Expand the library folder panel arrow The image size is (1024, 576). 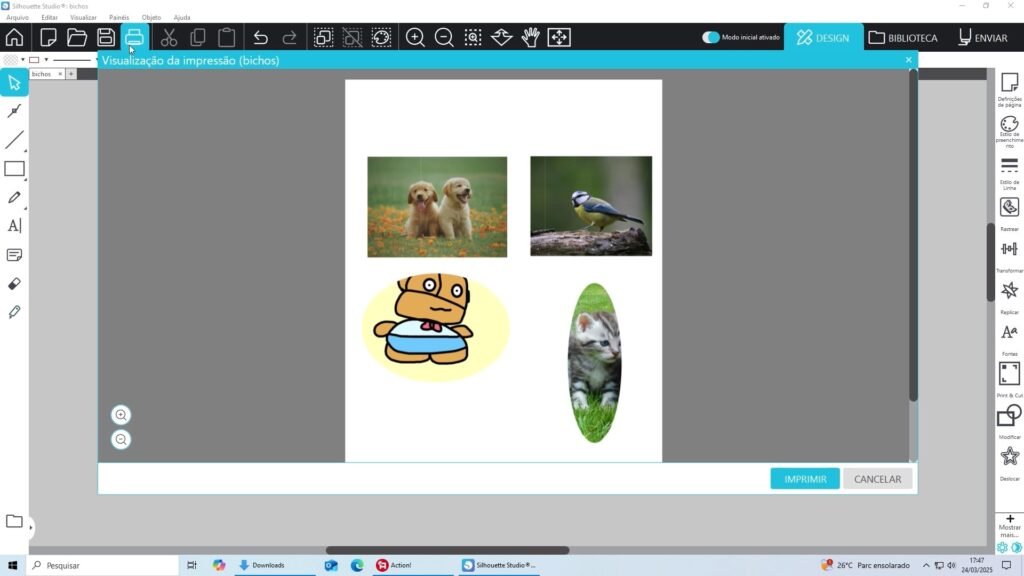coord(31,526)
